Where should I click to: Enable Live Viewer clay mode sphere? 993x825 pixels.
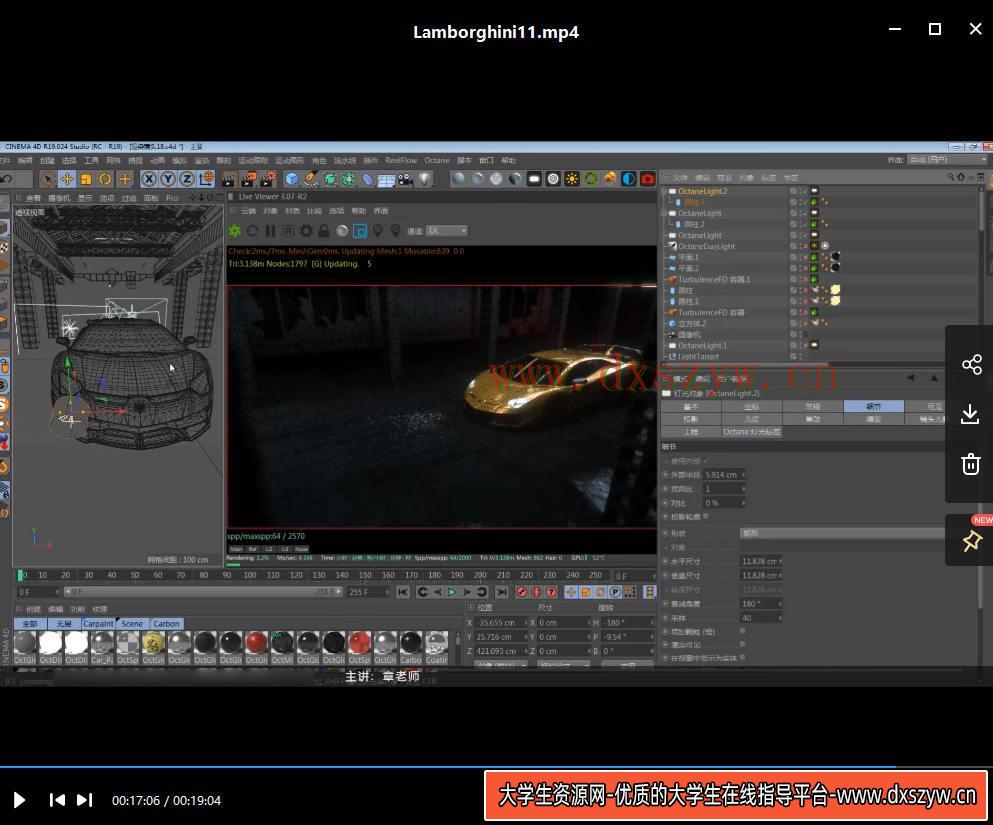click(x=342, y=231)
